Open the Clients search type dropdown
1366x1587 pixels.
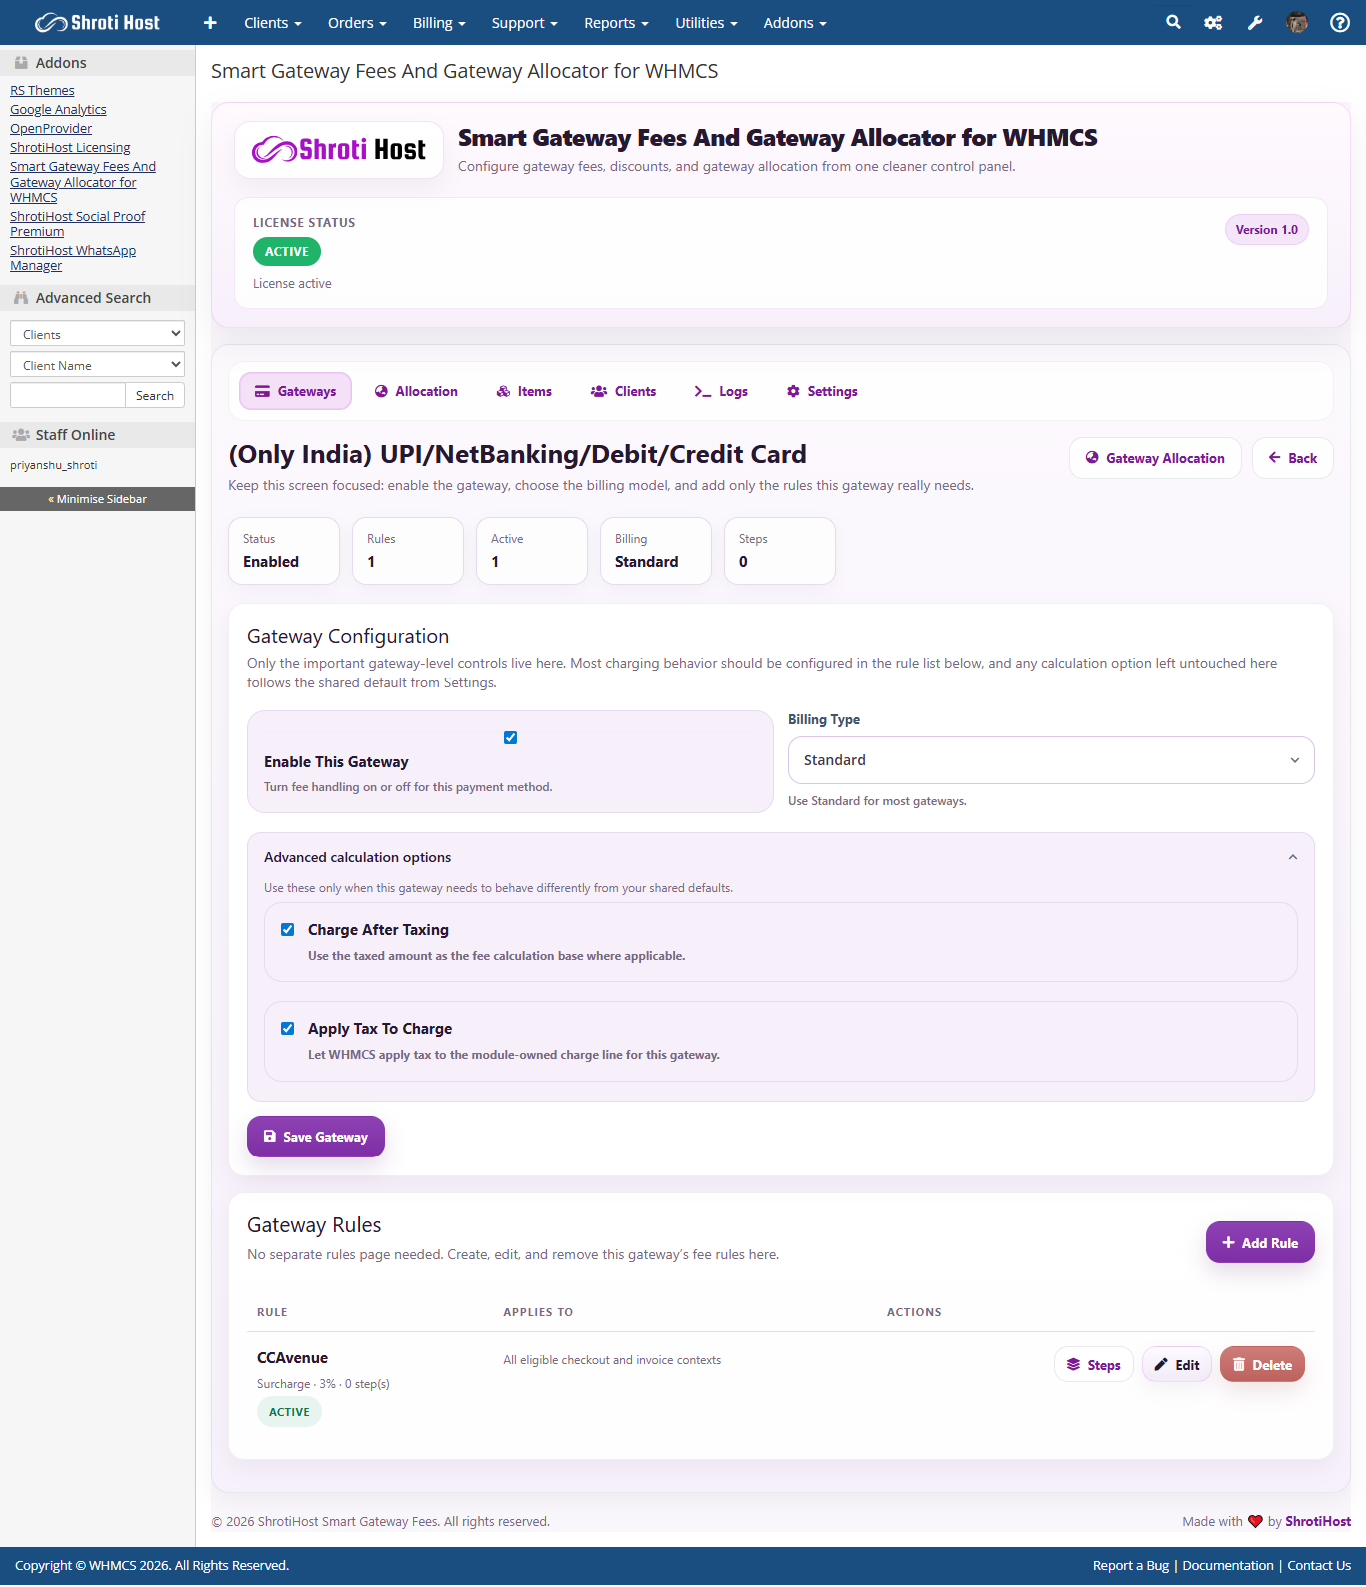97,334
